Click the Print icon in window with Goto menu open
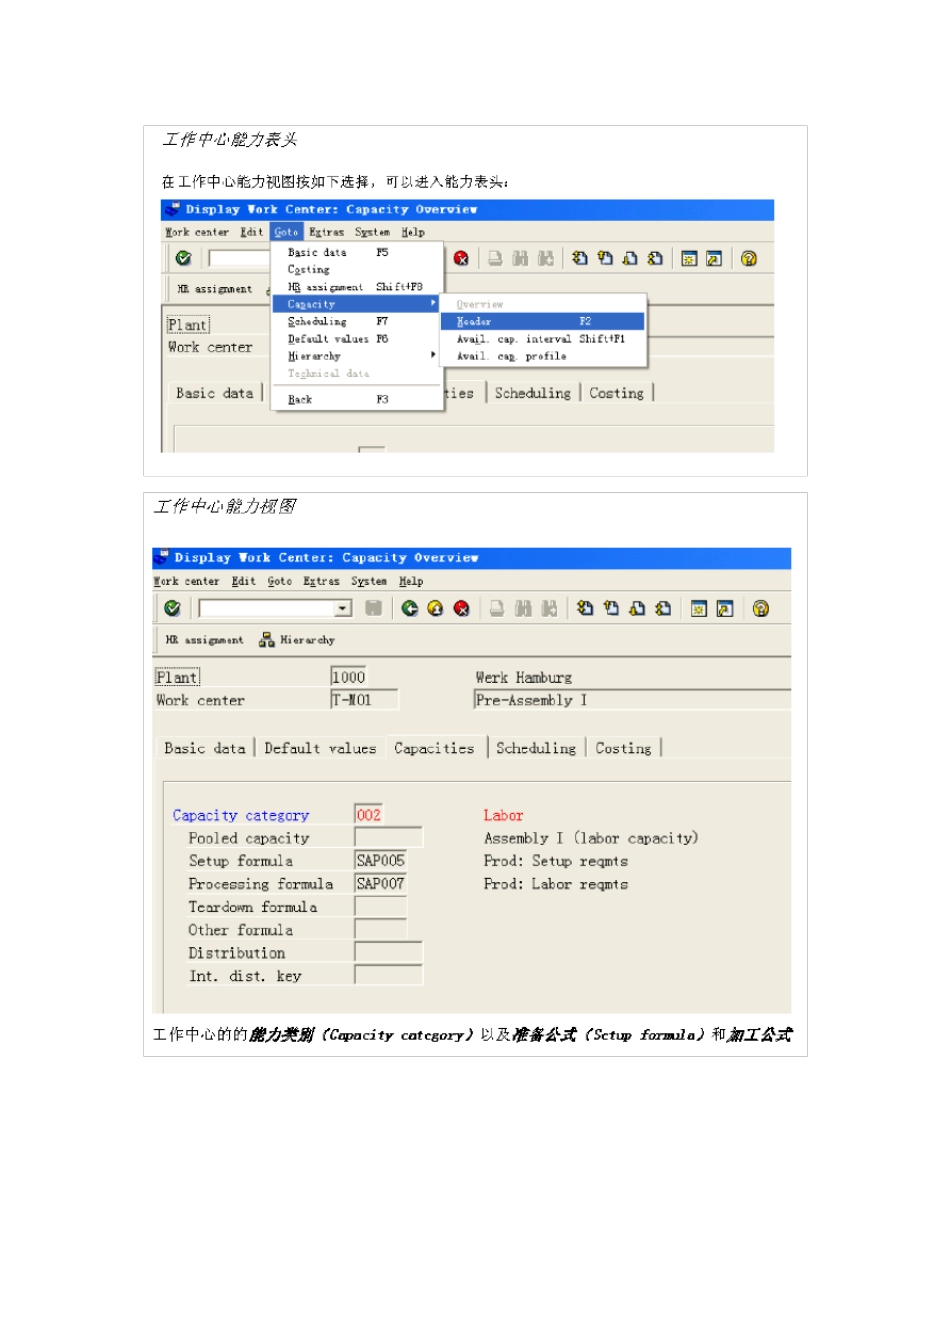The image size is (950, 1344). [495, 258]
